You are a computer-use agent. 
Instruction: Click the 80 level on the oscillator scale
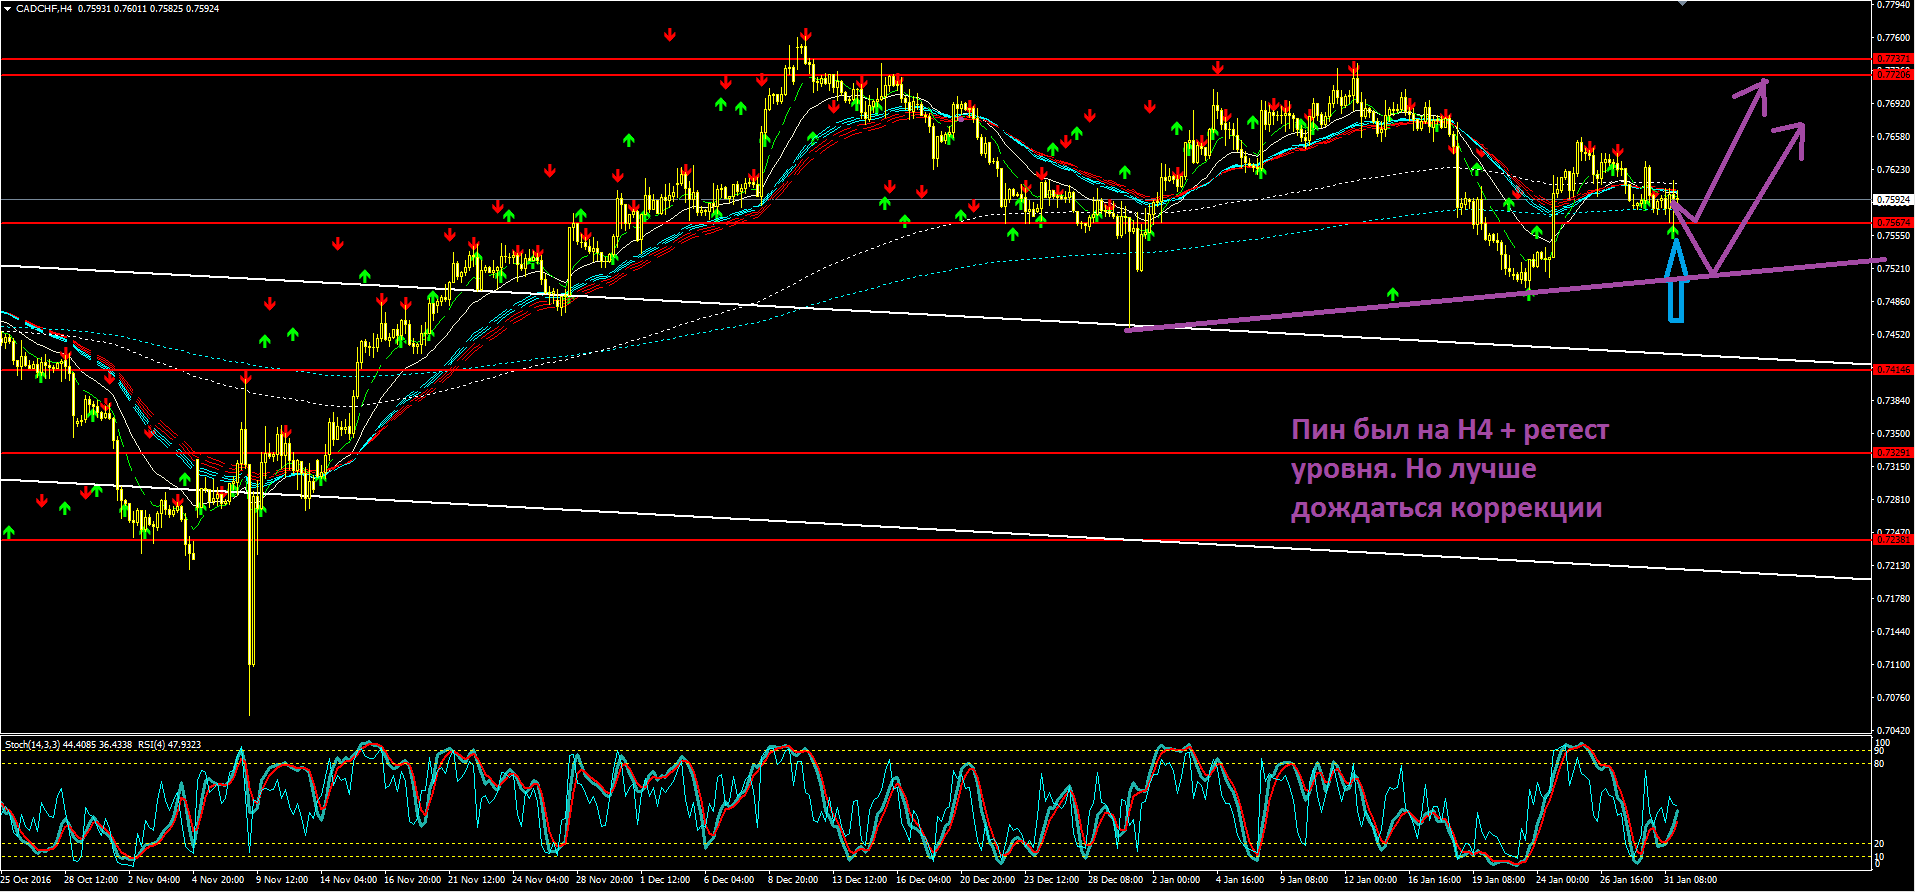tap(1880, 764)
